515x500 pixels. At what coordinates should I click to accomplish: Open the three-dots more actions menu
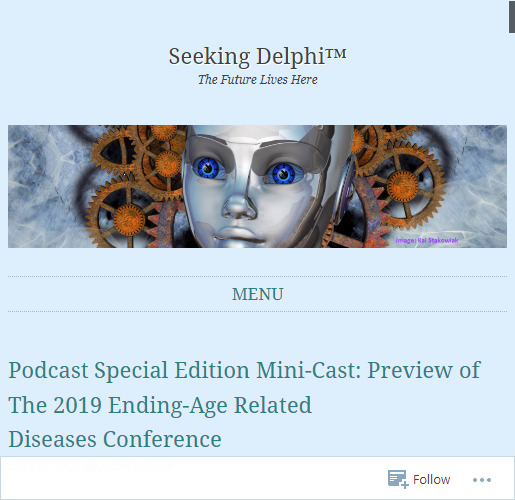[x=482, y=480]
